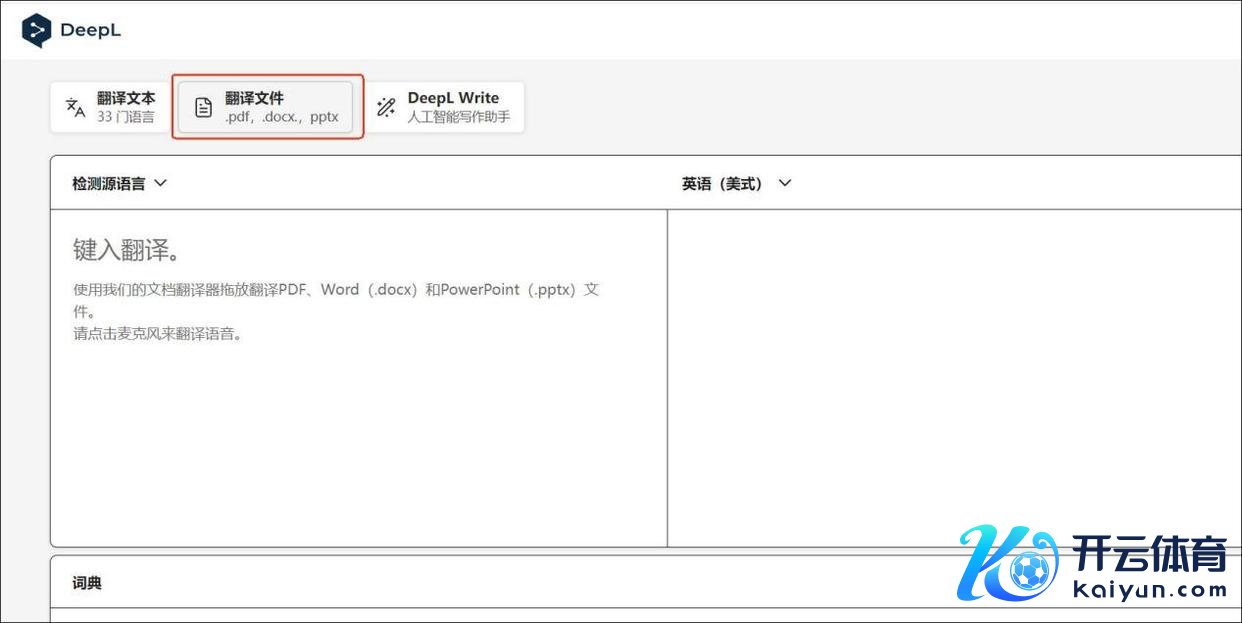Click the 33 门语言 subtitle
This screenshot has height=623, width=1242.
click(x=126, y=117)
